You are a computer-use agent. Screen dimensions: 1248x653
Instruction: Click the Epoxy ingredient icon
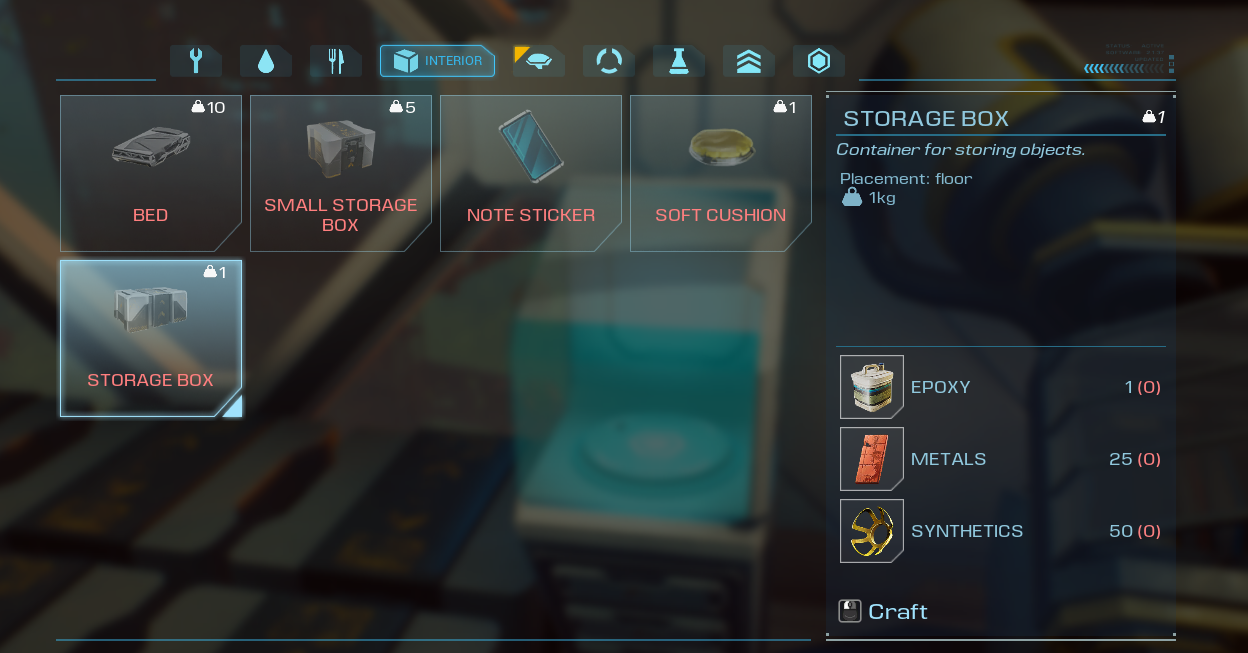pos(872,387)
